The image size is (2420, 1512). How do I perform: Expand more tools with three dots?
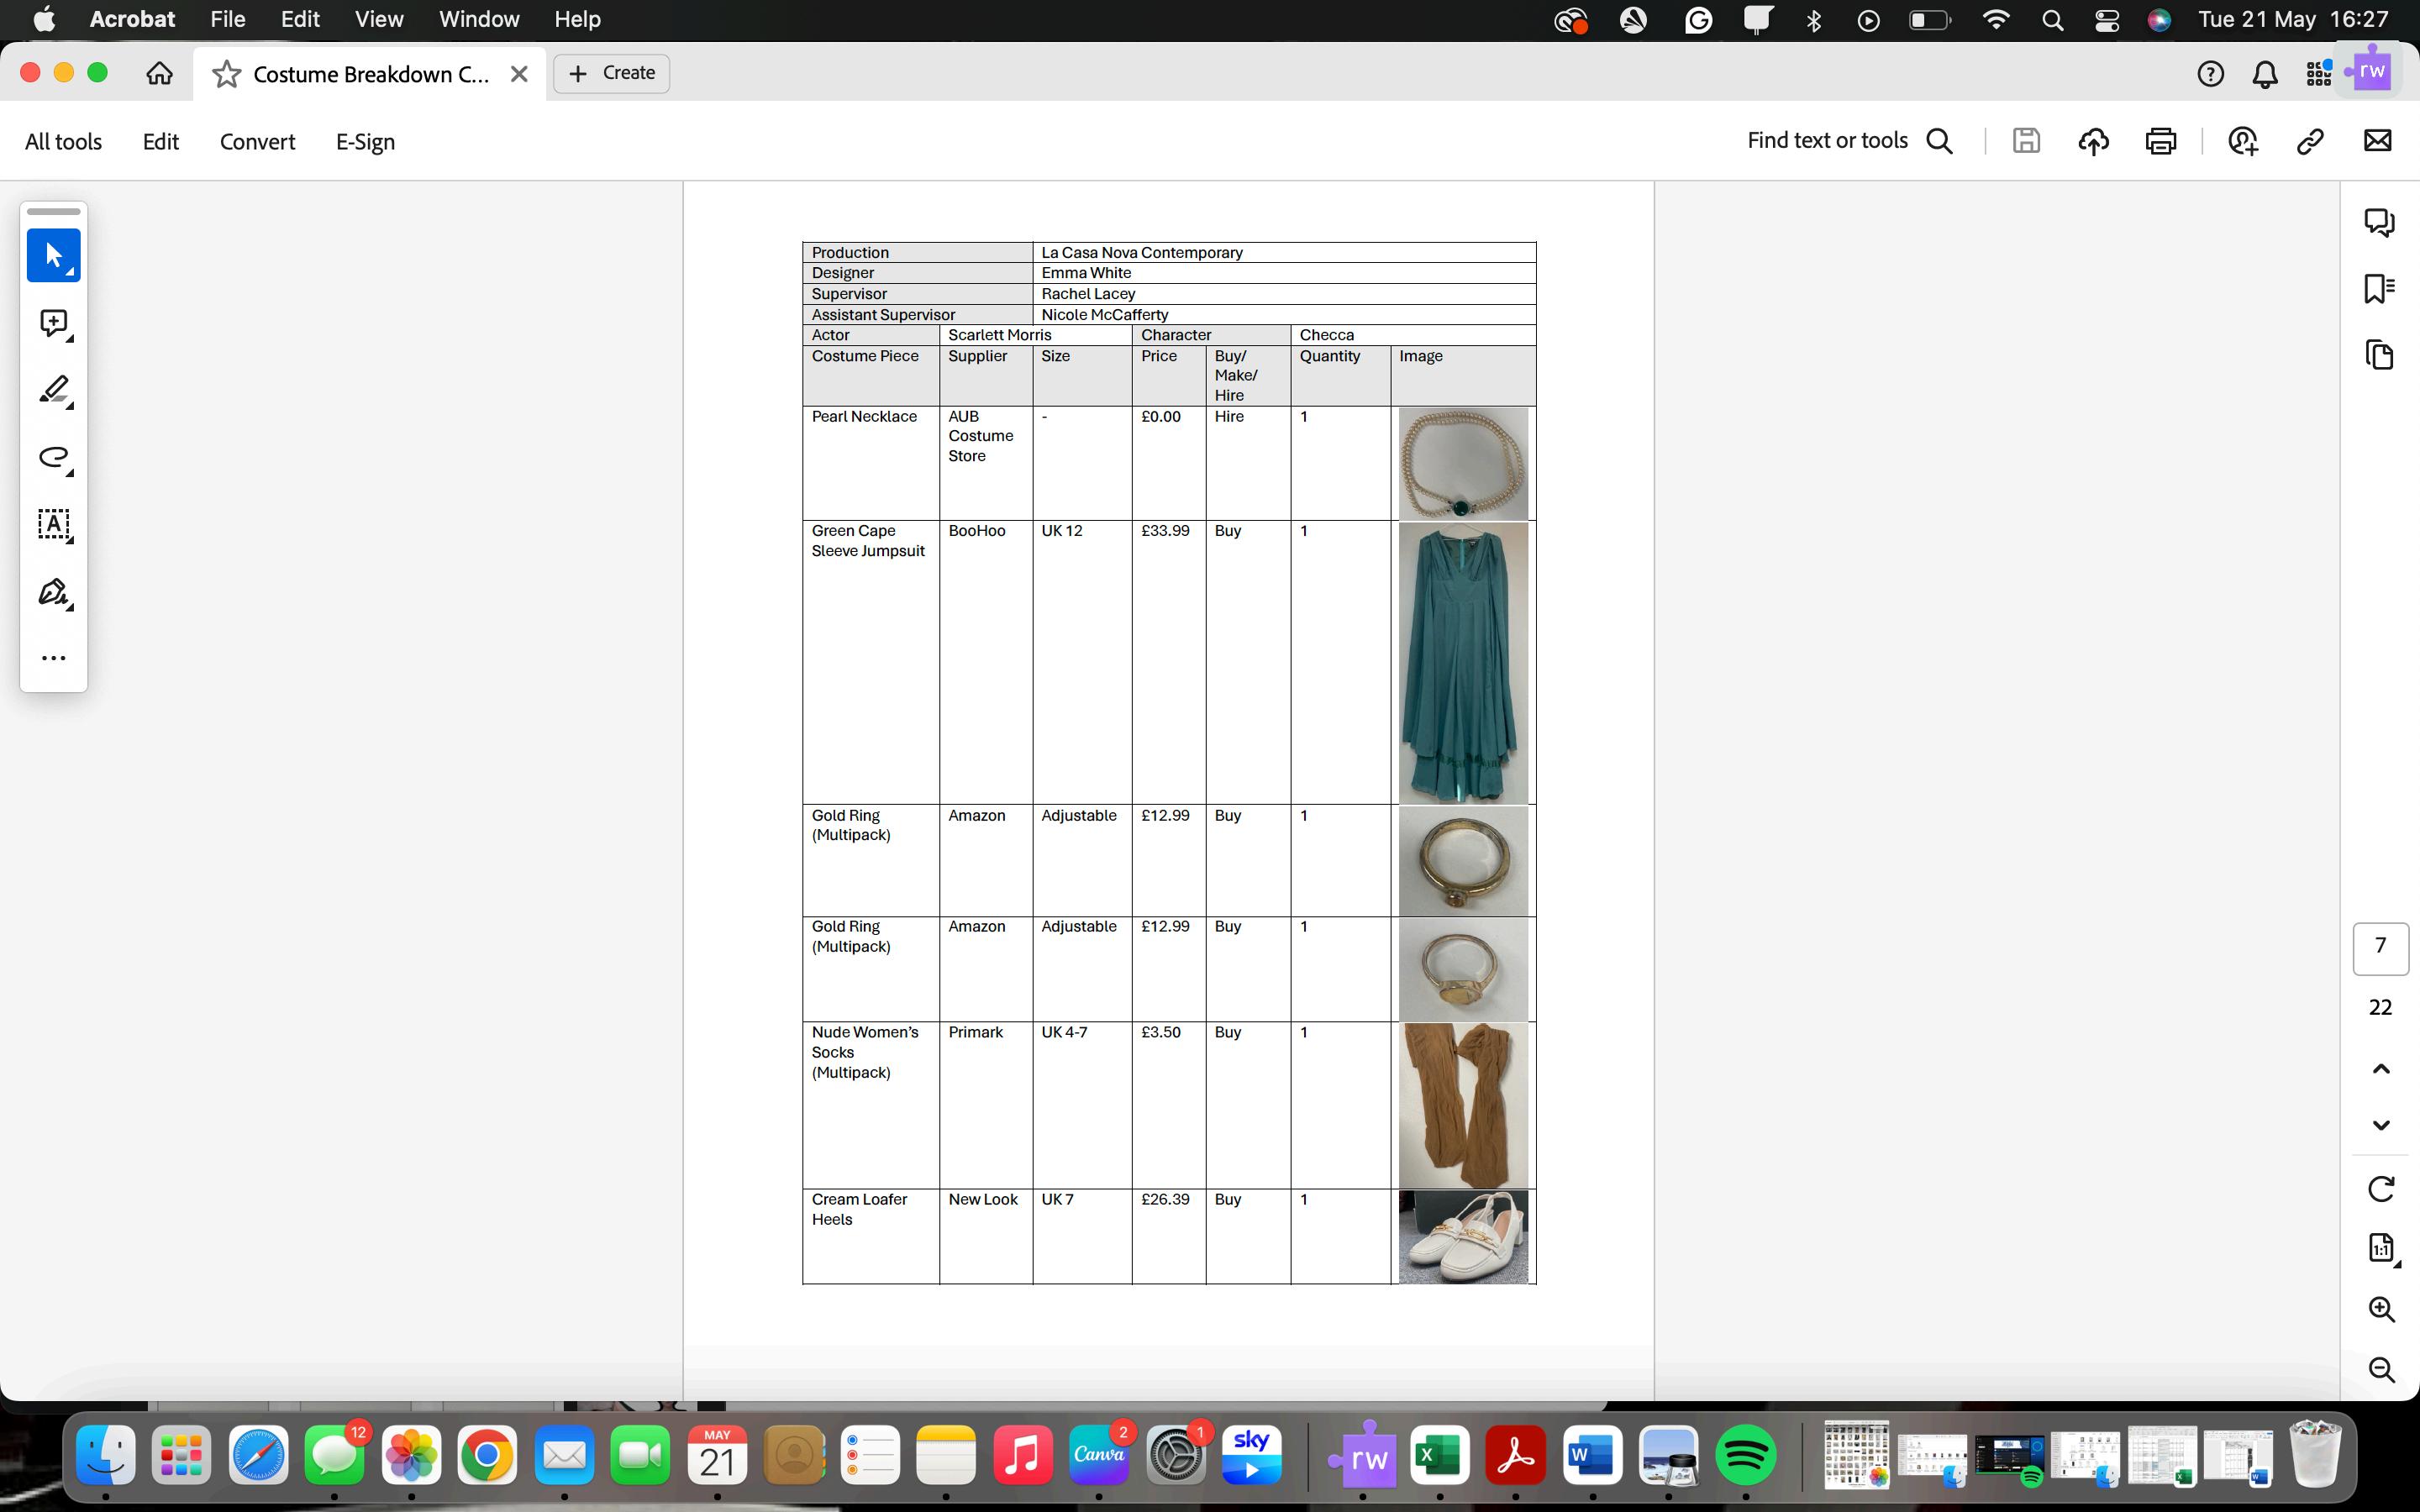[x=53, y=658]
